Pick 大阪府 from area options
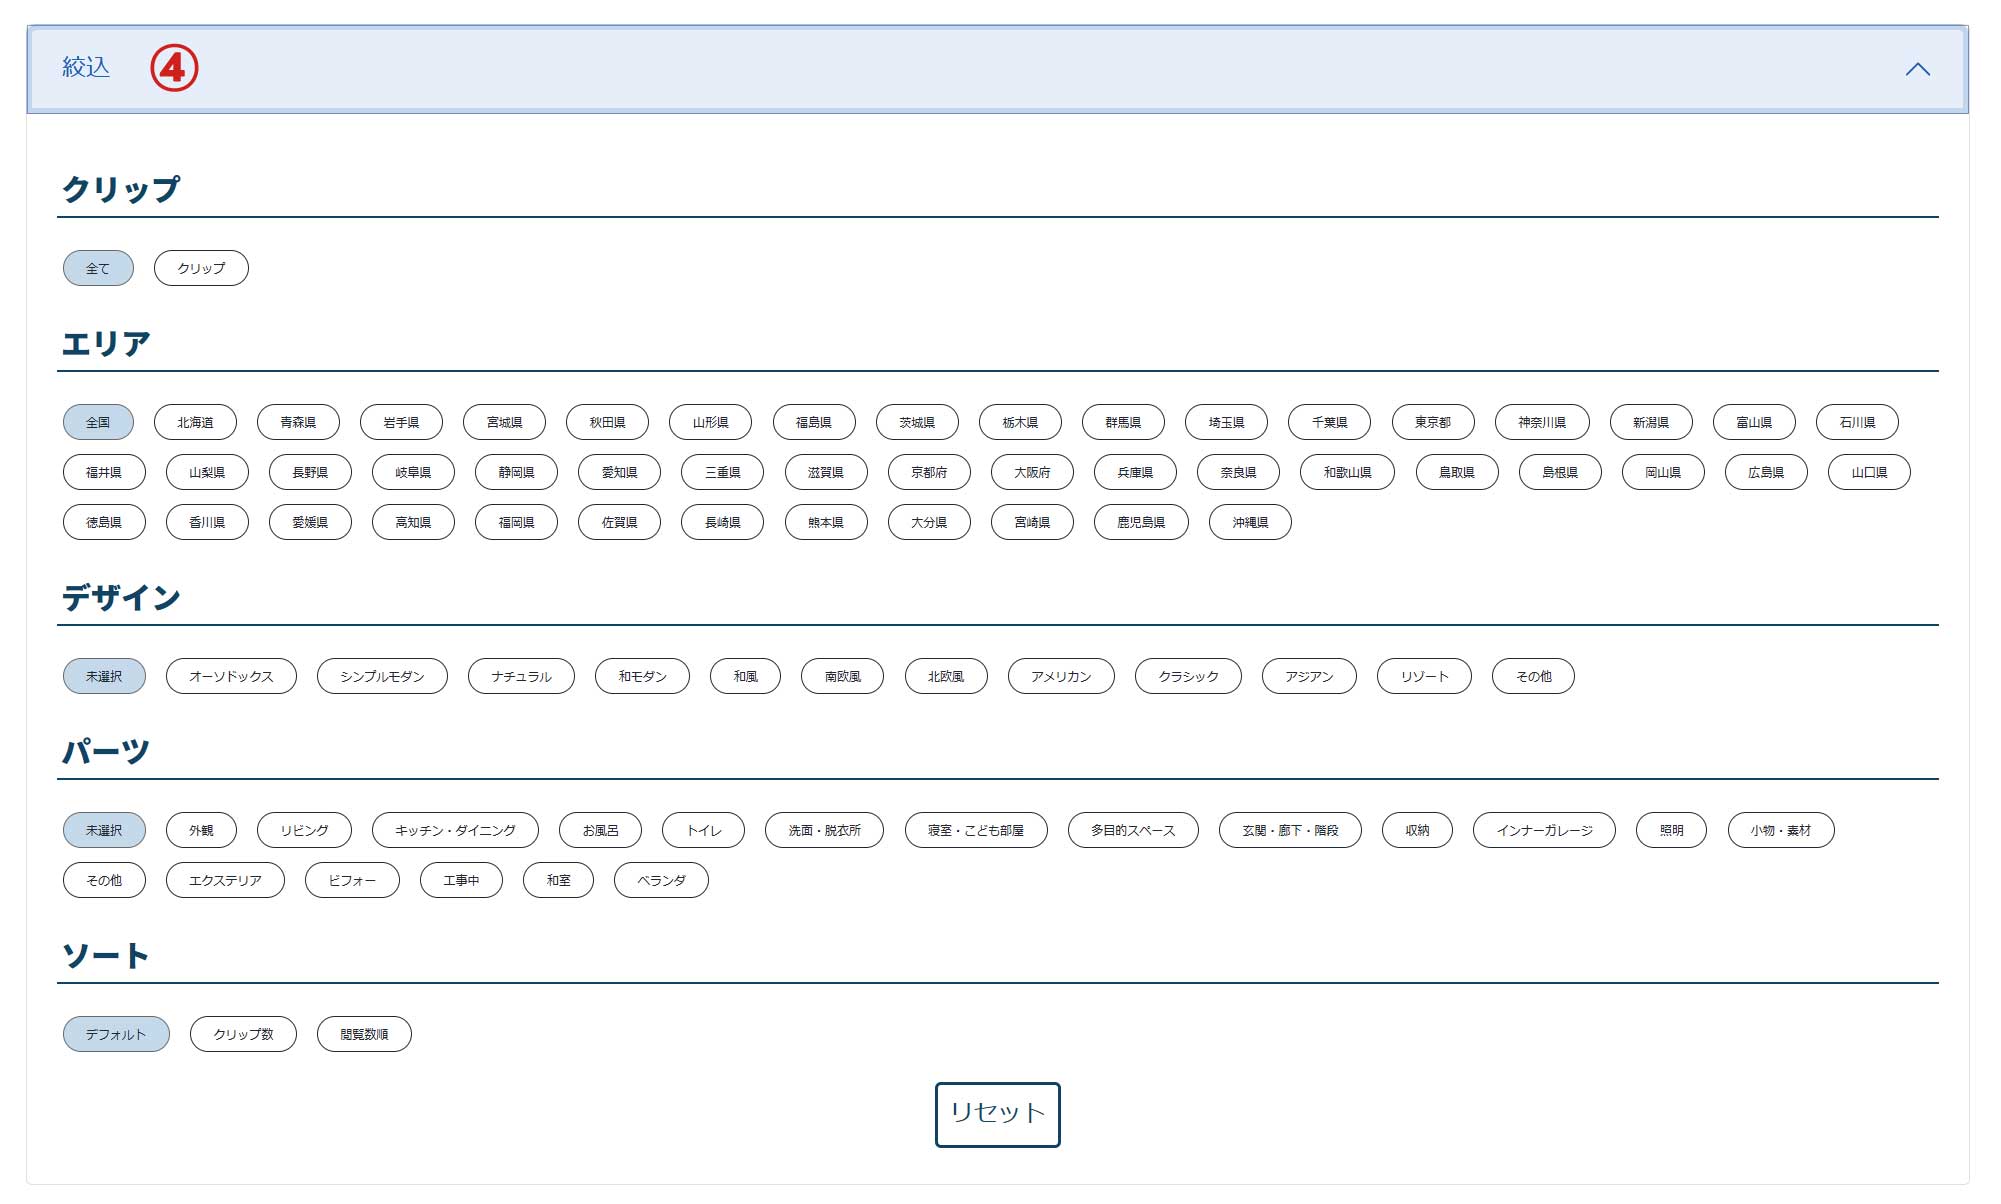 [x=1032, y=472]
